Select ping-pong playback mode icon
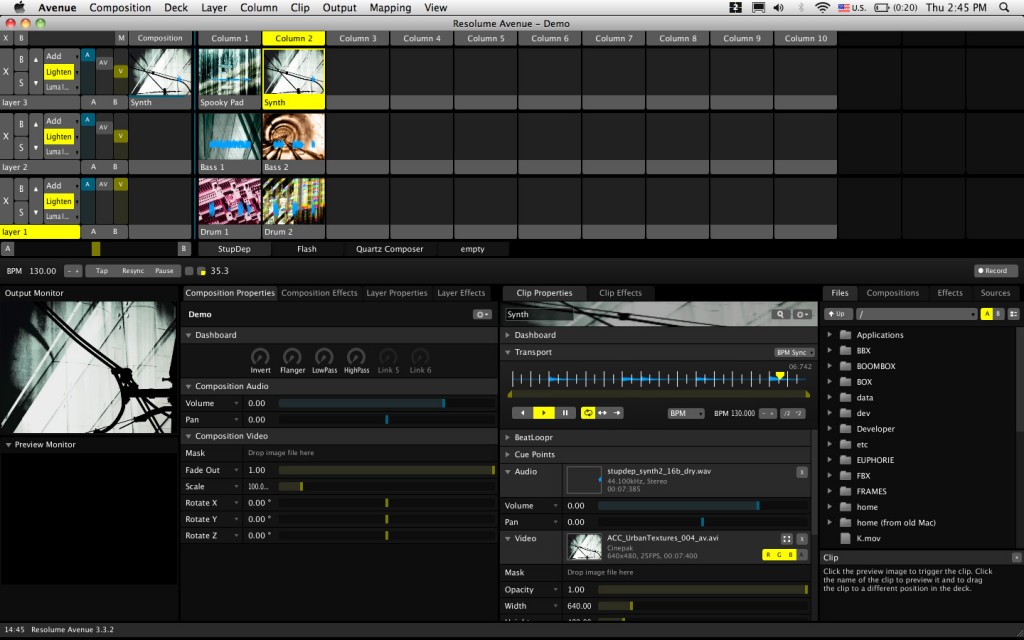 click(x=602, y=413)
